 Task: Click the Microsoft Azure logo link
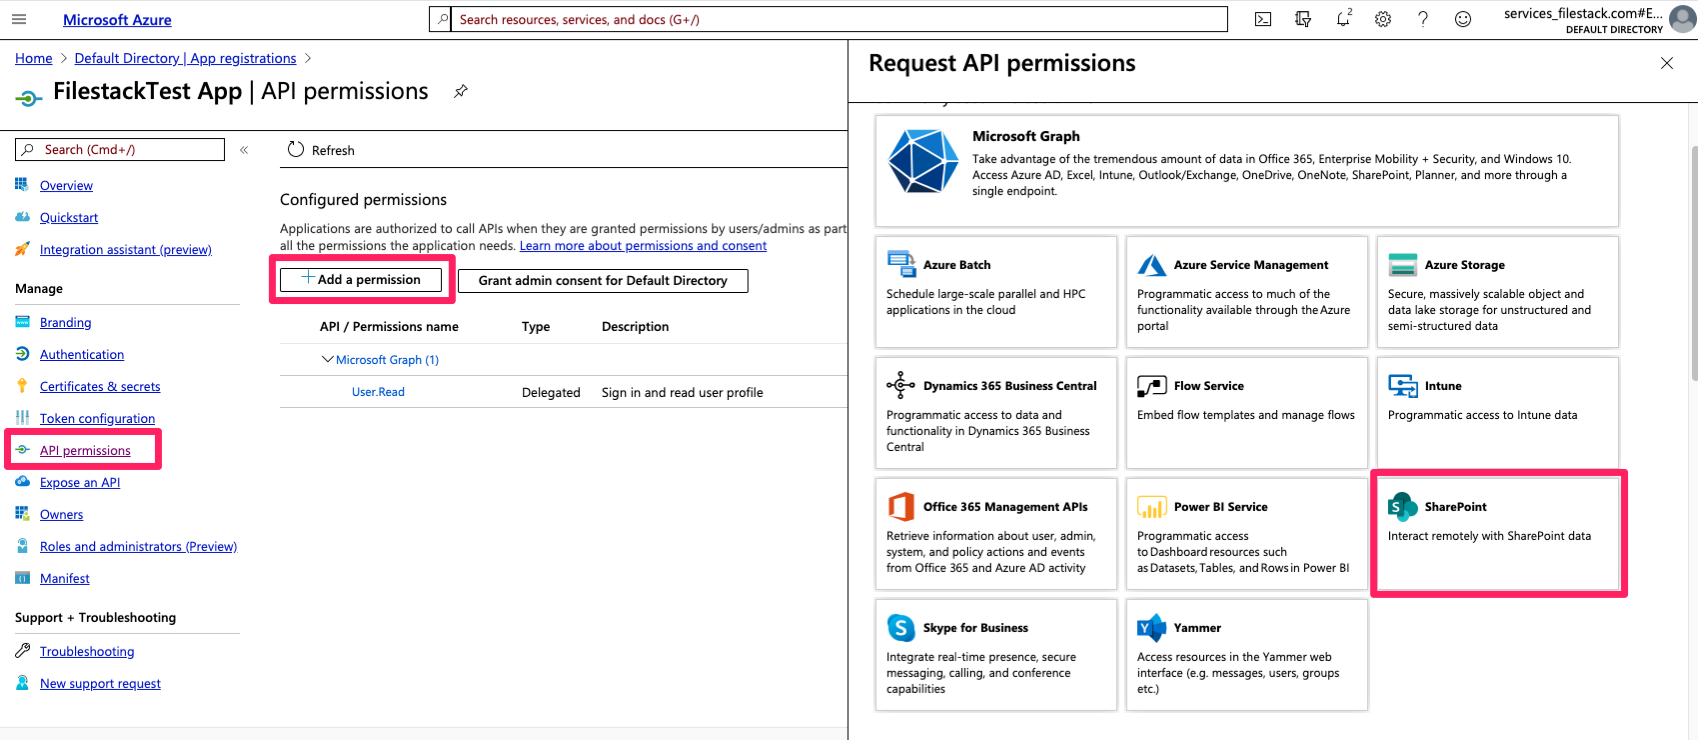point(117,20)
